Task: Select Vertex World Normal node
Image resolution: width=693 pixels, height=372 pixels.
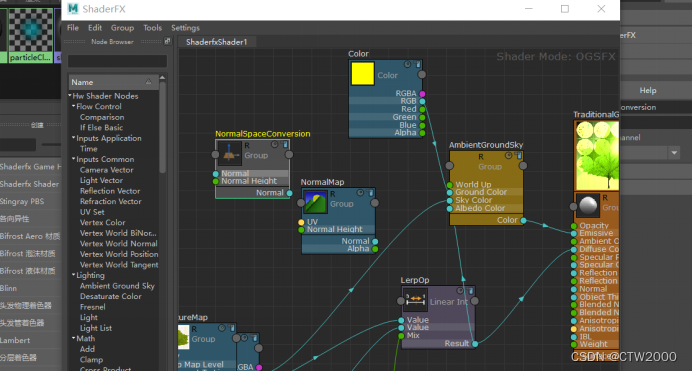Action: pyautogui.click(x=118, y=243)
